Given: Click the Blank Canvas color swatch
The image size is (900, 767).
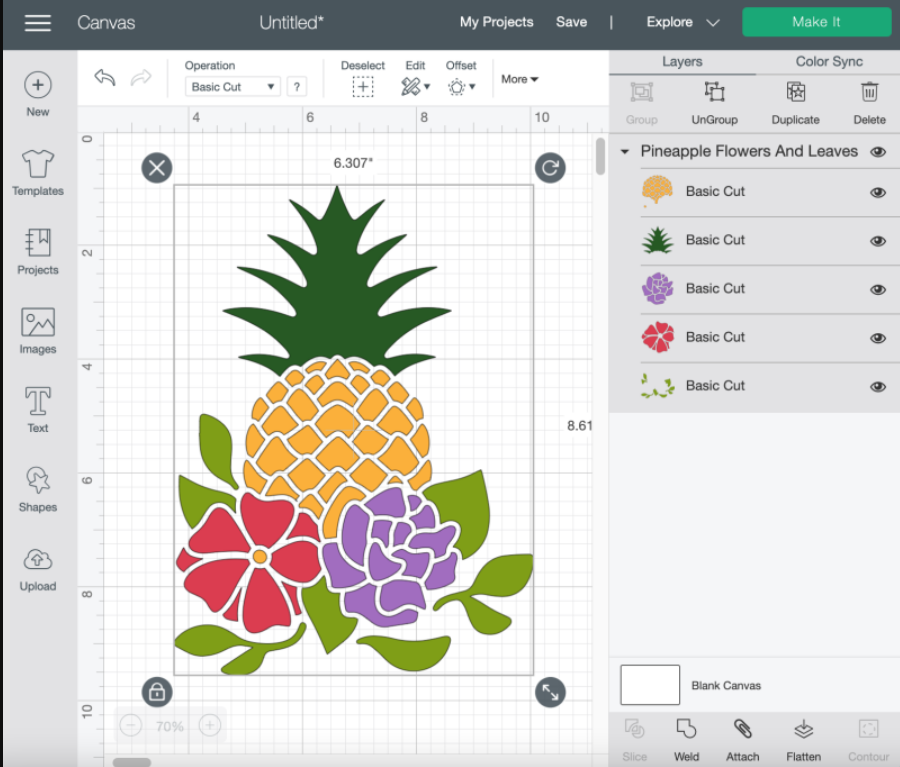Looking at the screenshot, I should pos(650,685).
